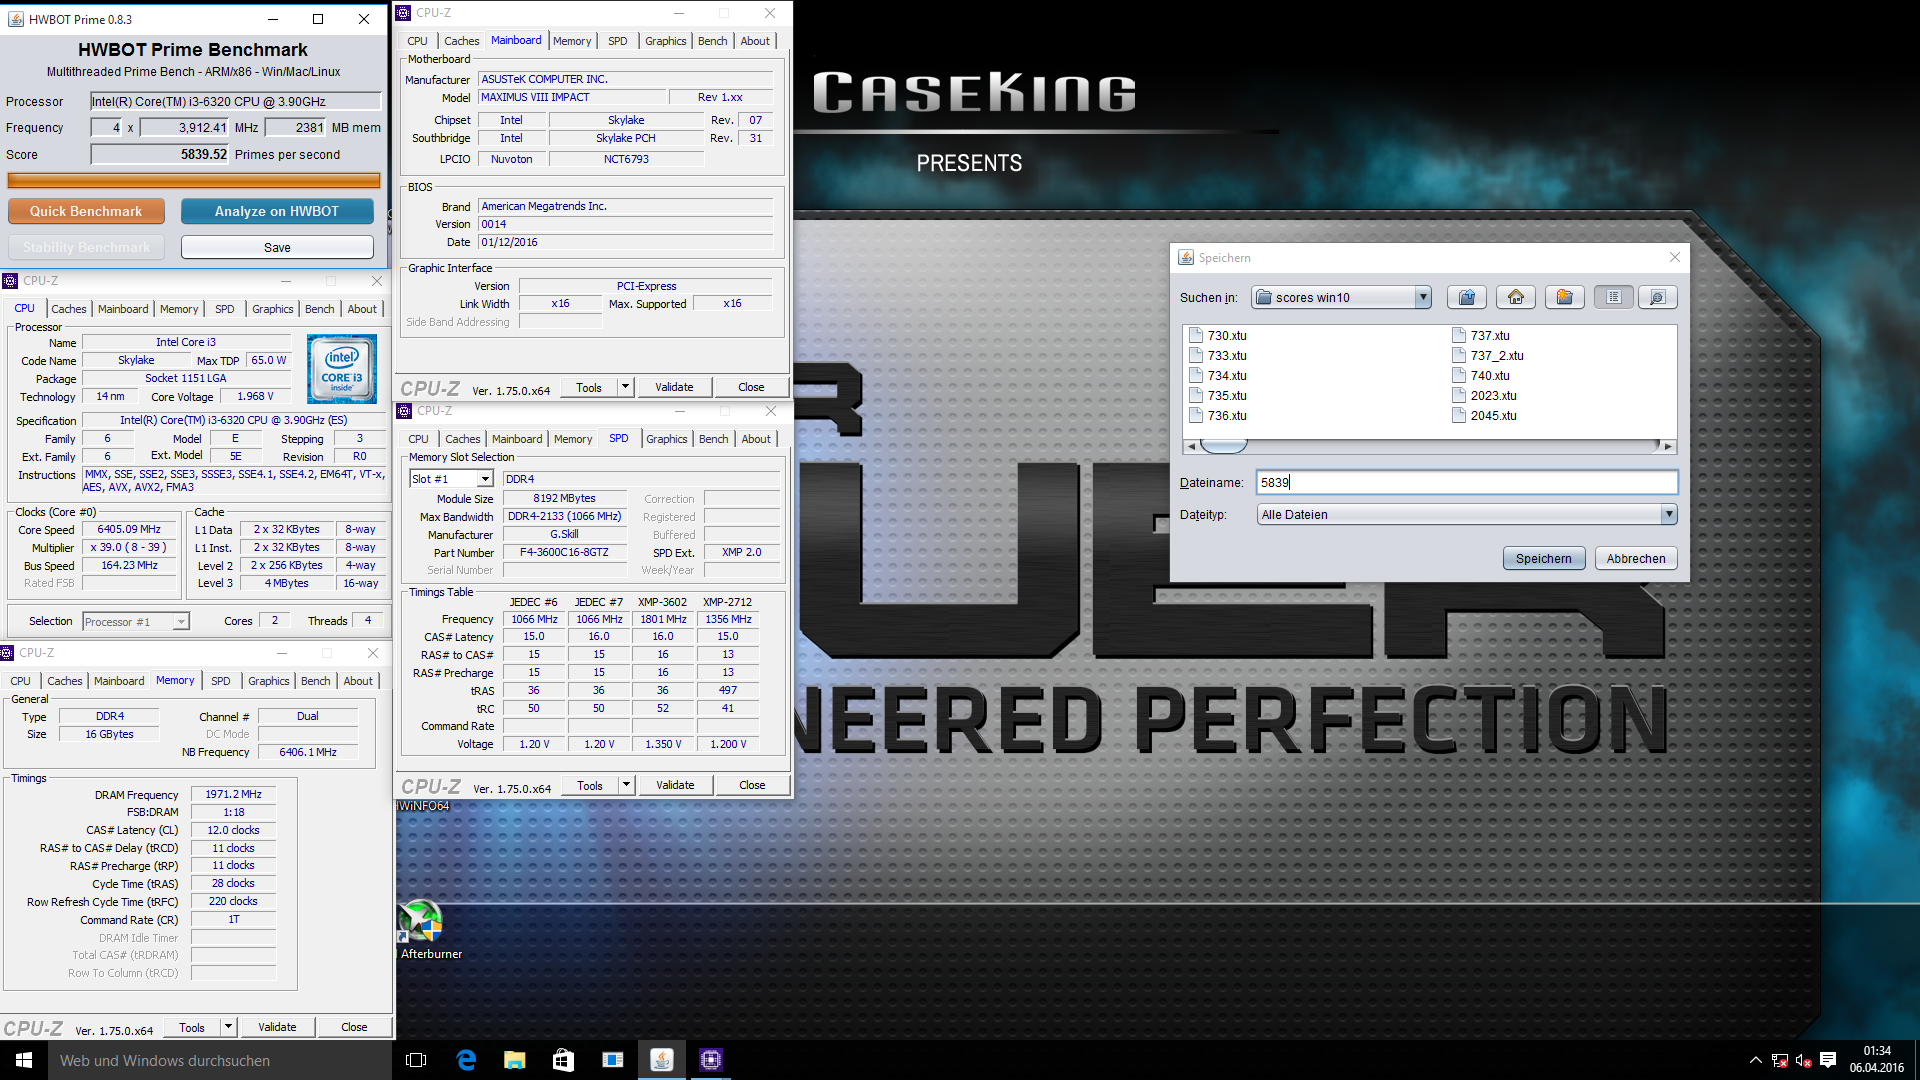This screenshot has height=1080, width=1920.
Task: Launch Microsoft Edge from the taskbar
Action: tap(466, 1060)
